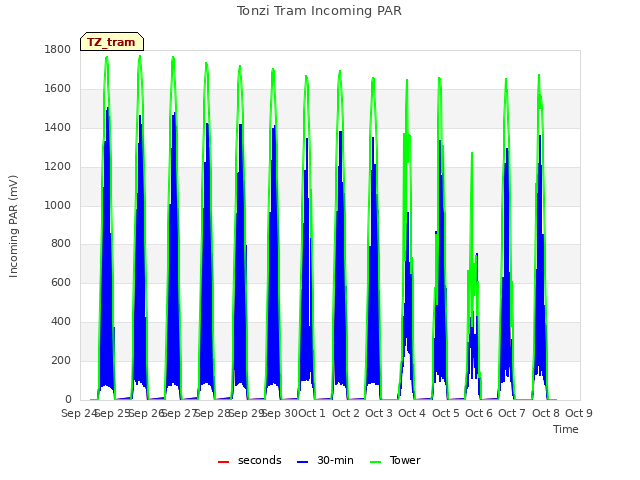Select the seconds legend entry

[x=250, y=460]
